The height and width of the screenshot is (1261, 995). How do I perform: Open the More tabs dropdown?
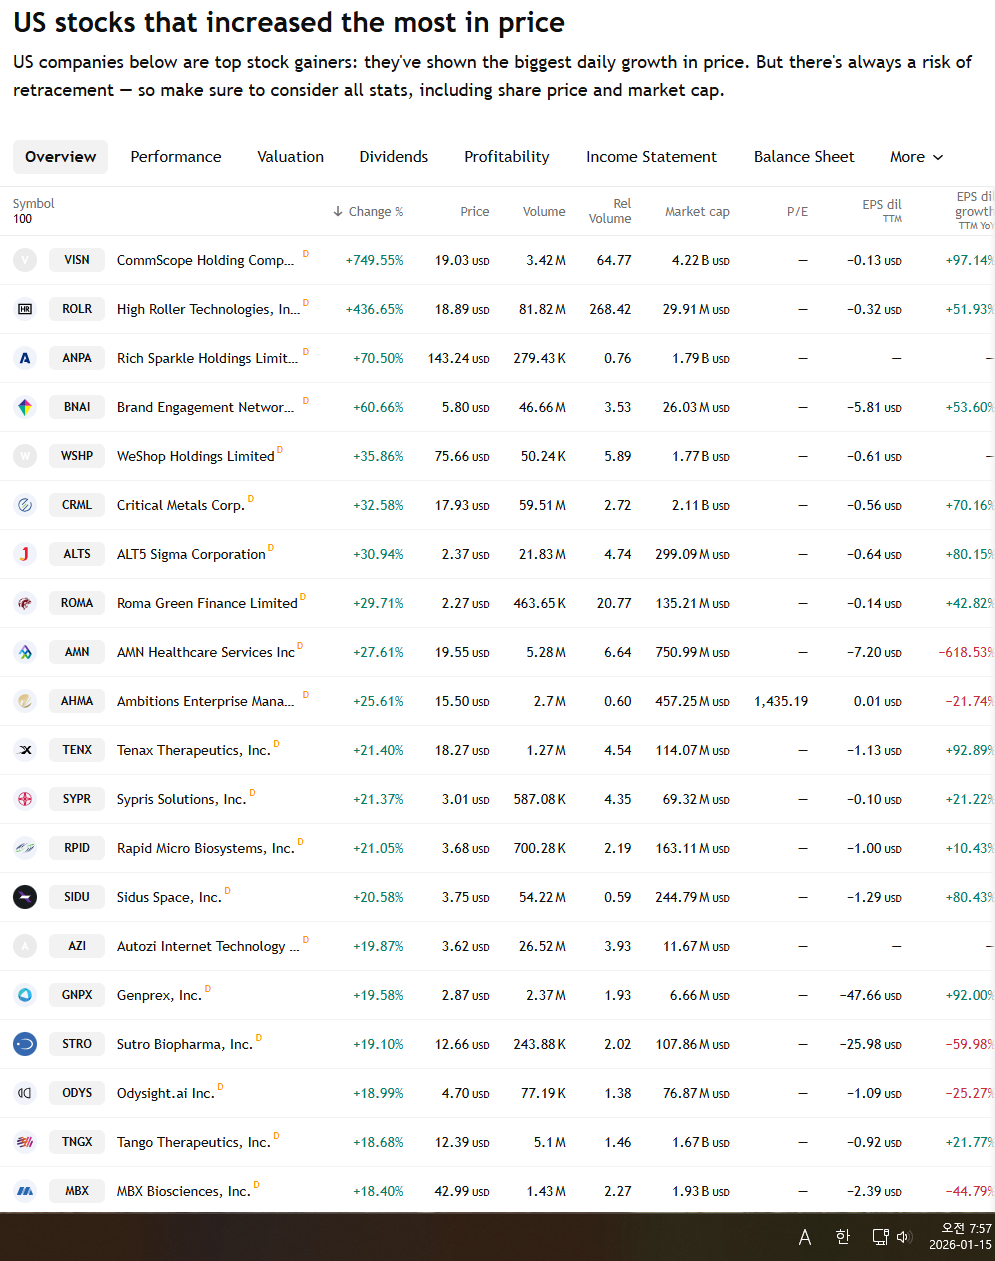coord(916,157)
